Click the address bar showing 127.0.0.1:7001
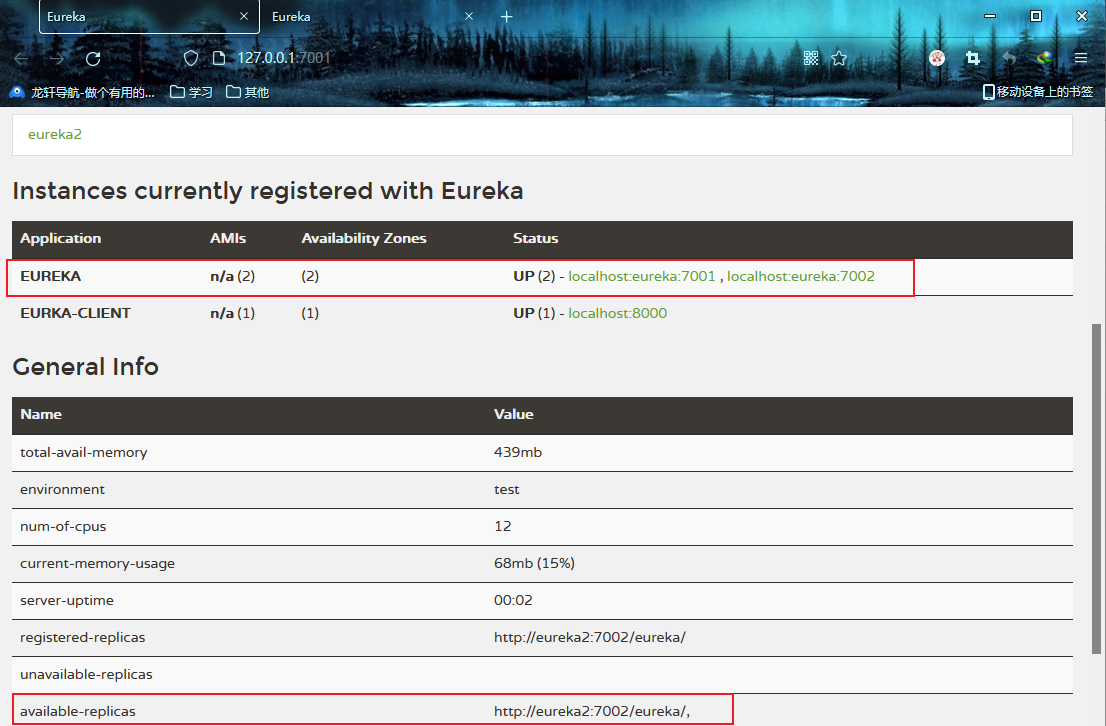 pos(284,58)
